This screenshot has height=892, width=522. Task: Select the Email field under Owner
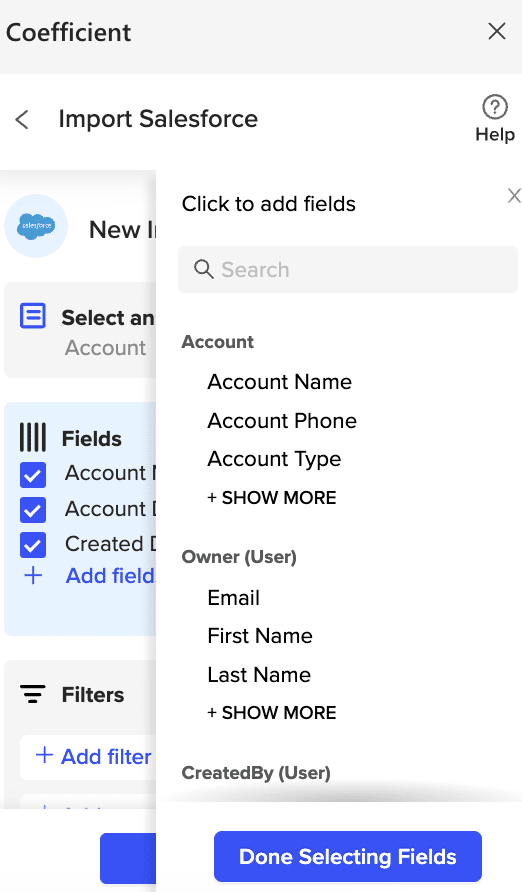point(234,598)
